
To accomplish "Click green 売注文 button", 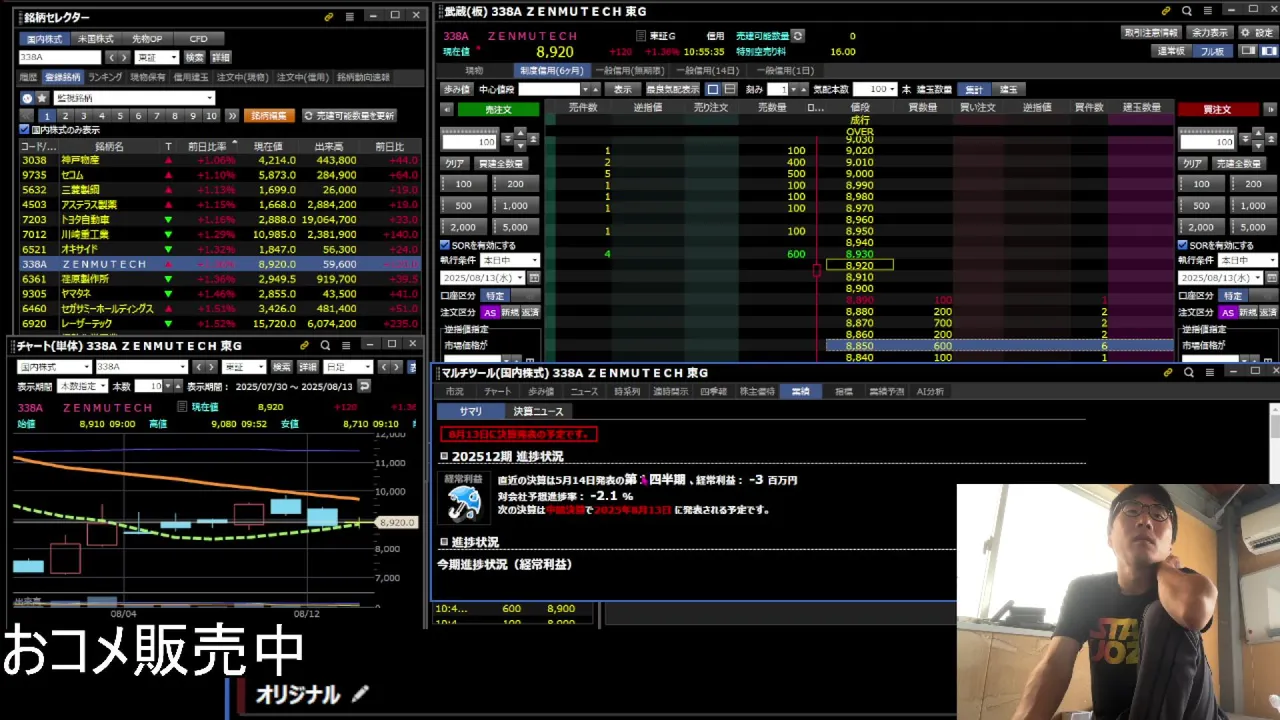I will pos(498,109).
